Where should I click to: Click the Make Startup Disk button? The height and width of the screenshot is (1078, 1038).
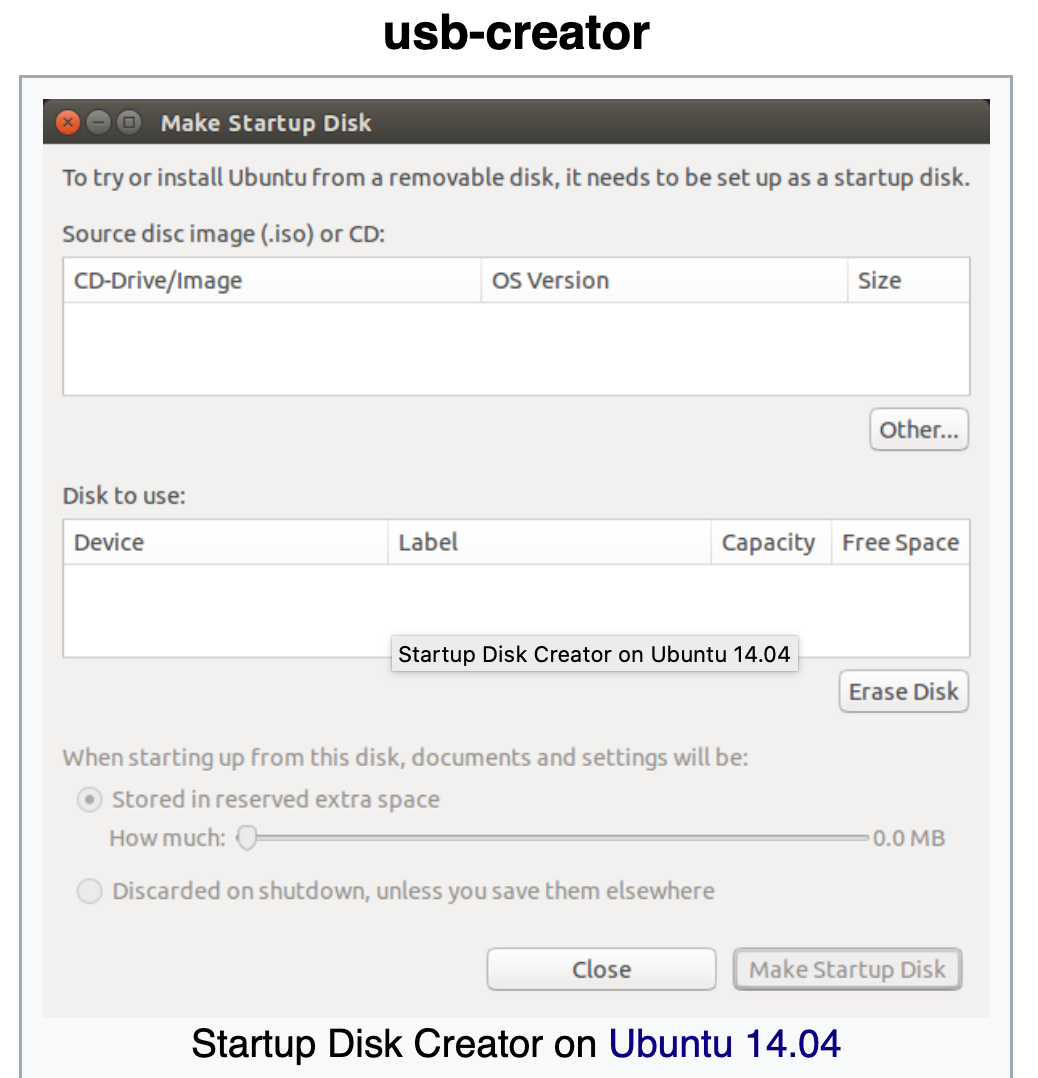coord(847,969)
